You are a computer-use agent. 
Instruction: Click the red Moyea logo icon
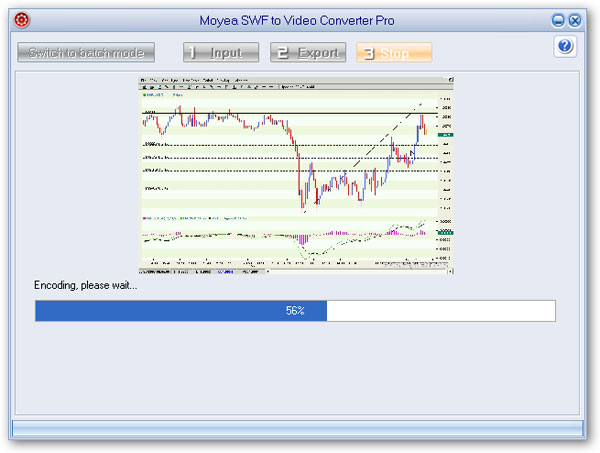(22, 20)
